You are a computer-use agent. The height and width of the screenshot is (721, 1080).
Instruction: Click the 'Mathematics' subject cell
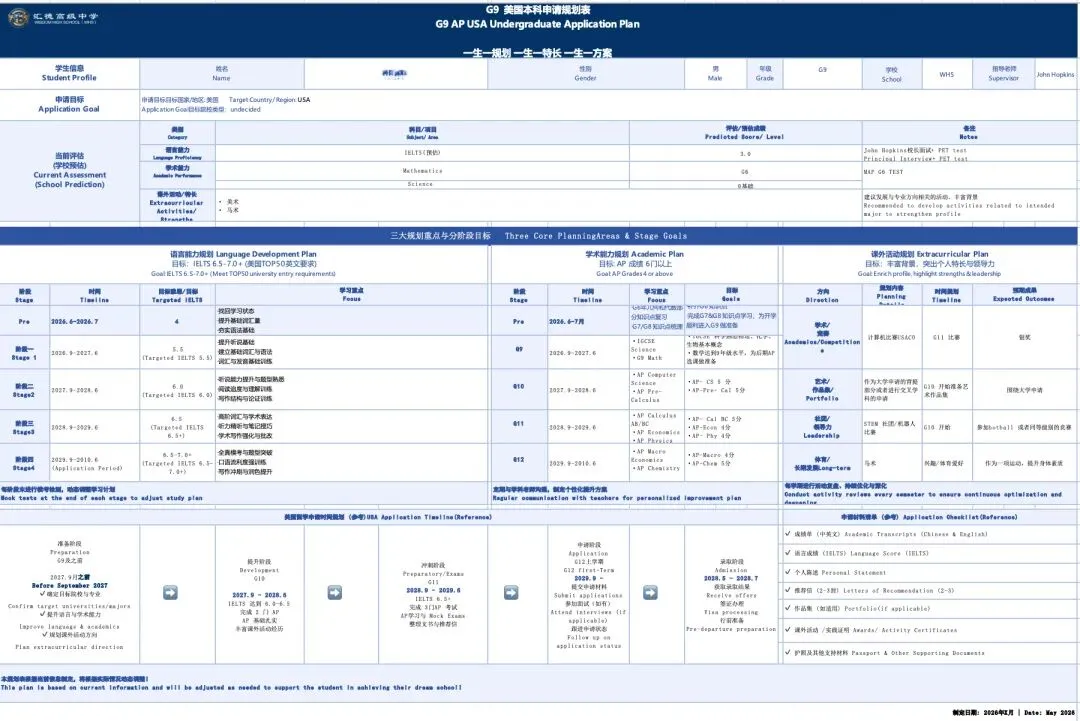tap(422, 171)
